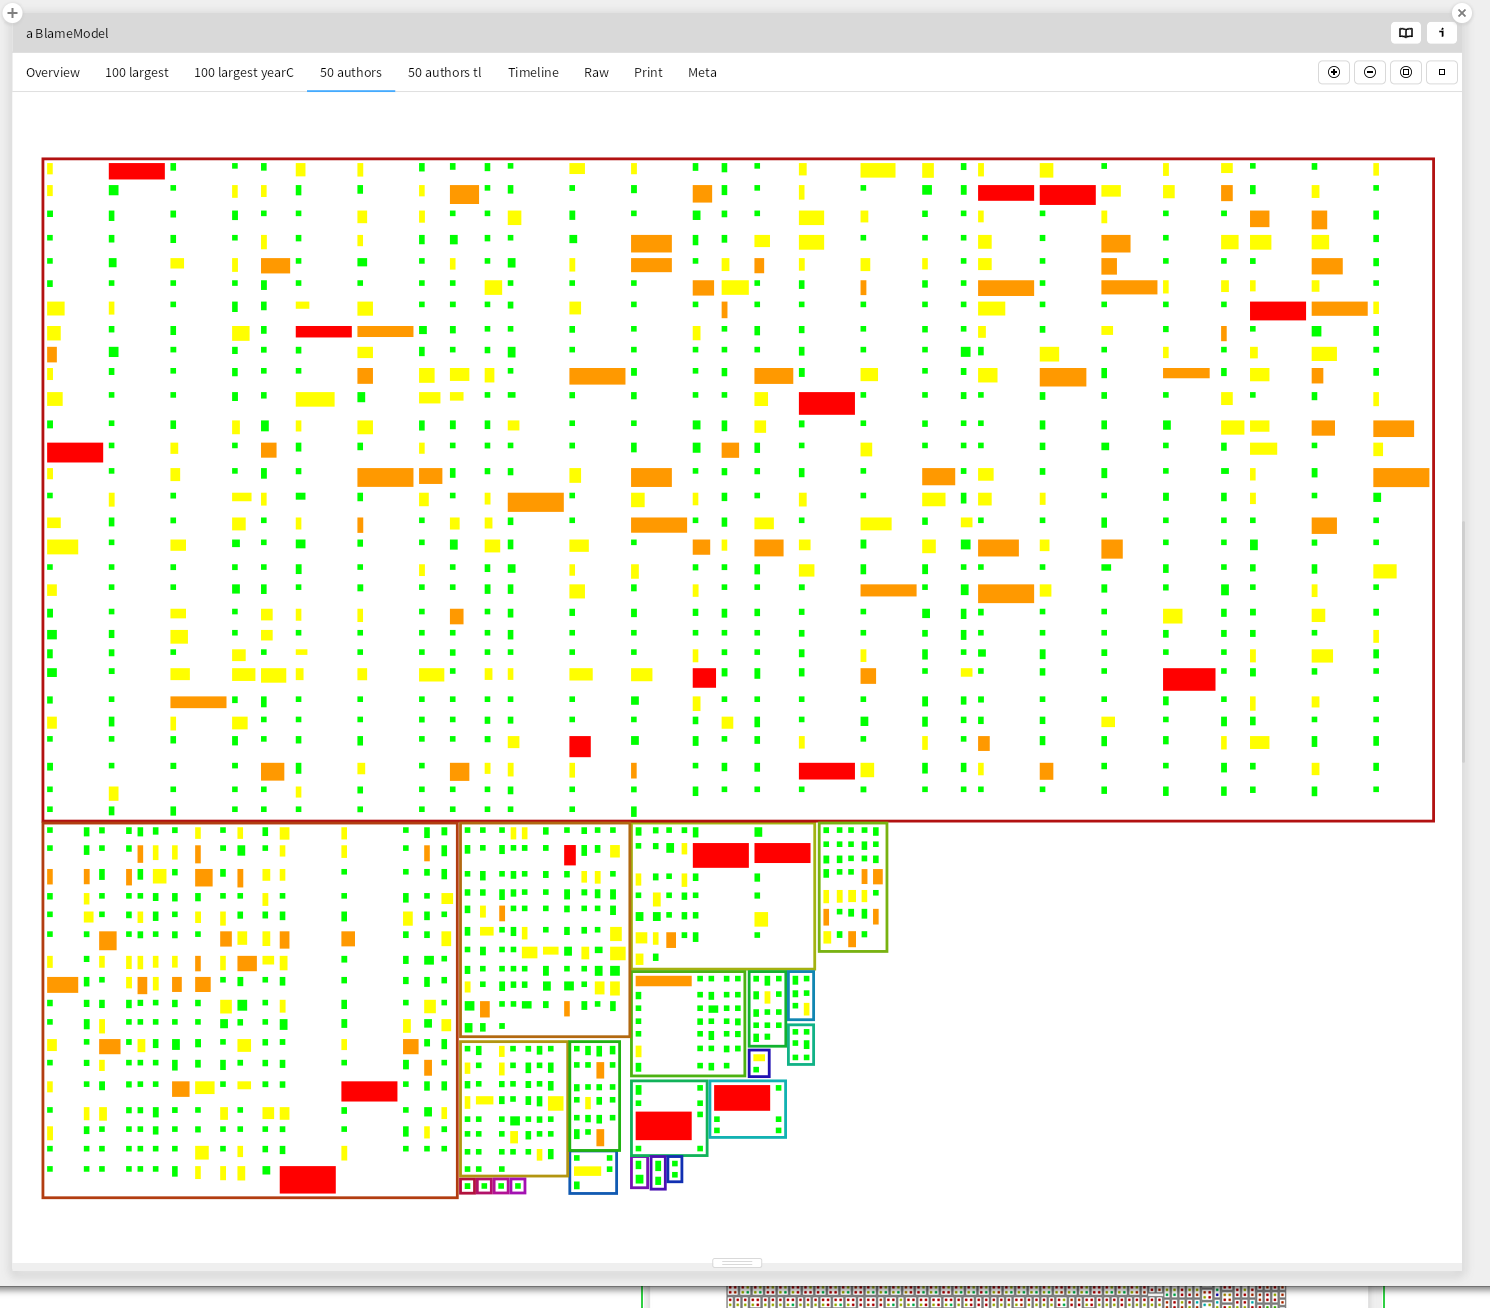Image resolution: width=1490 pixels, height=1308 pixels.
Task: Open the 100 largest tab
Action: [x=137, y=73]
